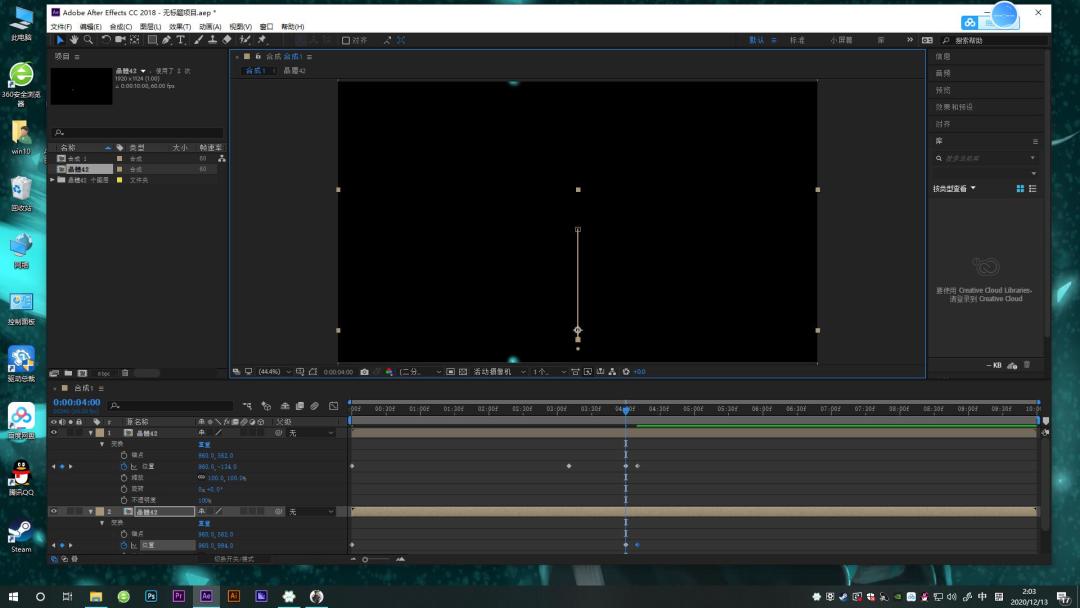Open the Graph Editor in timeline
The width and height of the screenshot is (1080, 608).
pyautogui.click(x=334, y=406)
